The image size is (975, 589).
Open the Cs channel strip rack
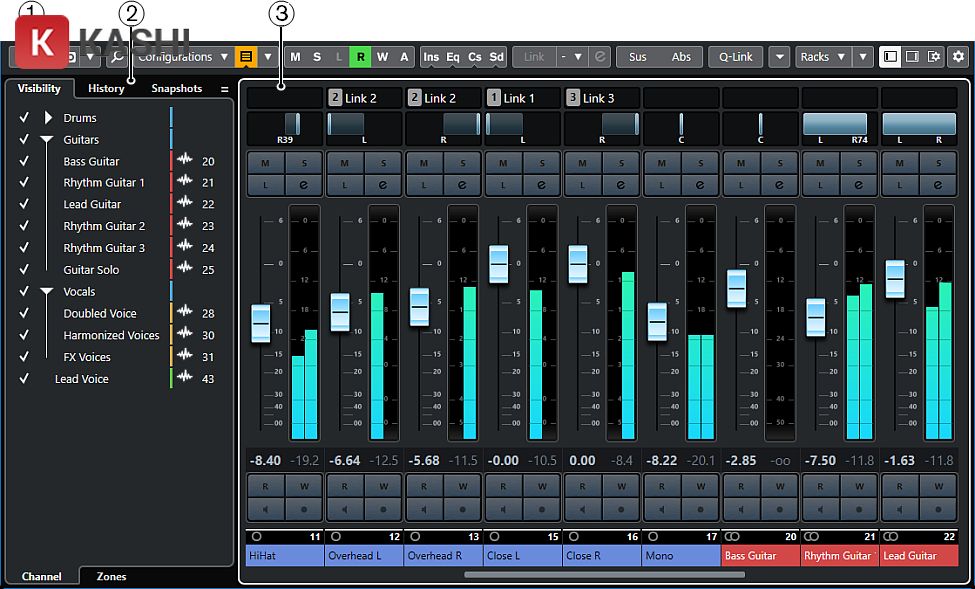coord(473,57)
